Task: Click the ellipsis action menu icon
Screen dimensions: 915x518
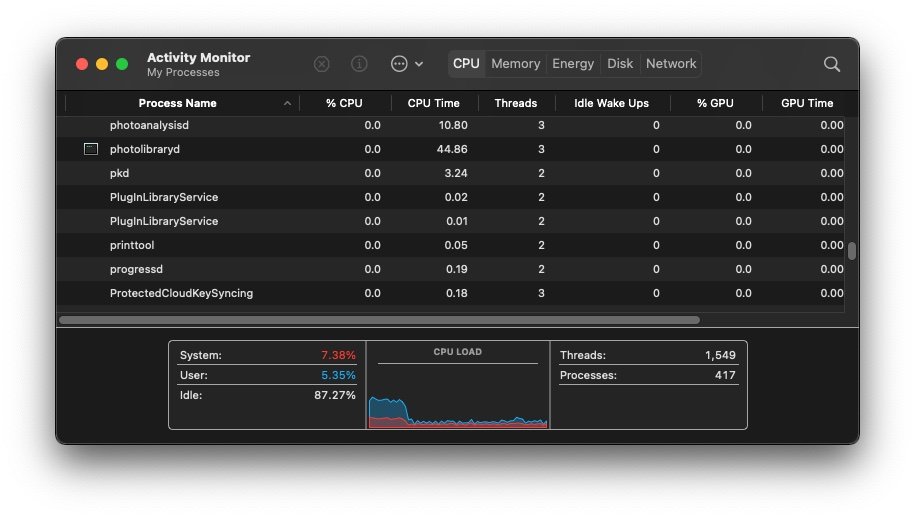Action: pyautogui.click(x=399, y=64)
